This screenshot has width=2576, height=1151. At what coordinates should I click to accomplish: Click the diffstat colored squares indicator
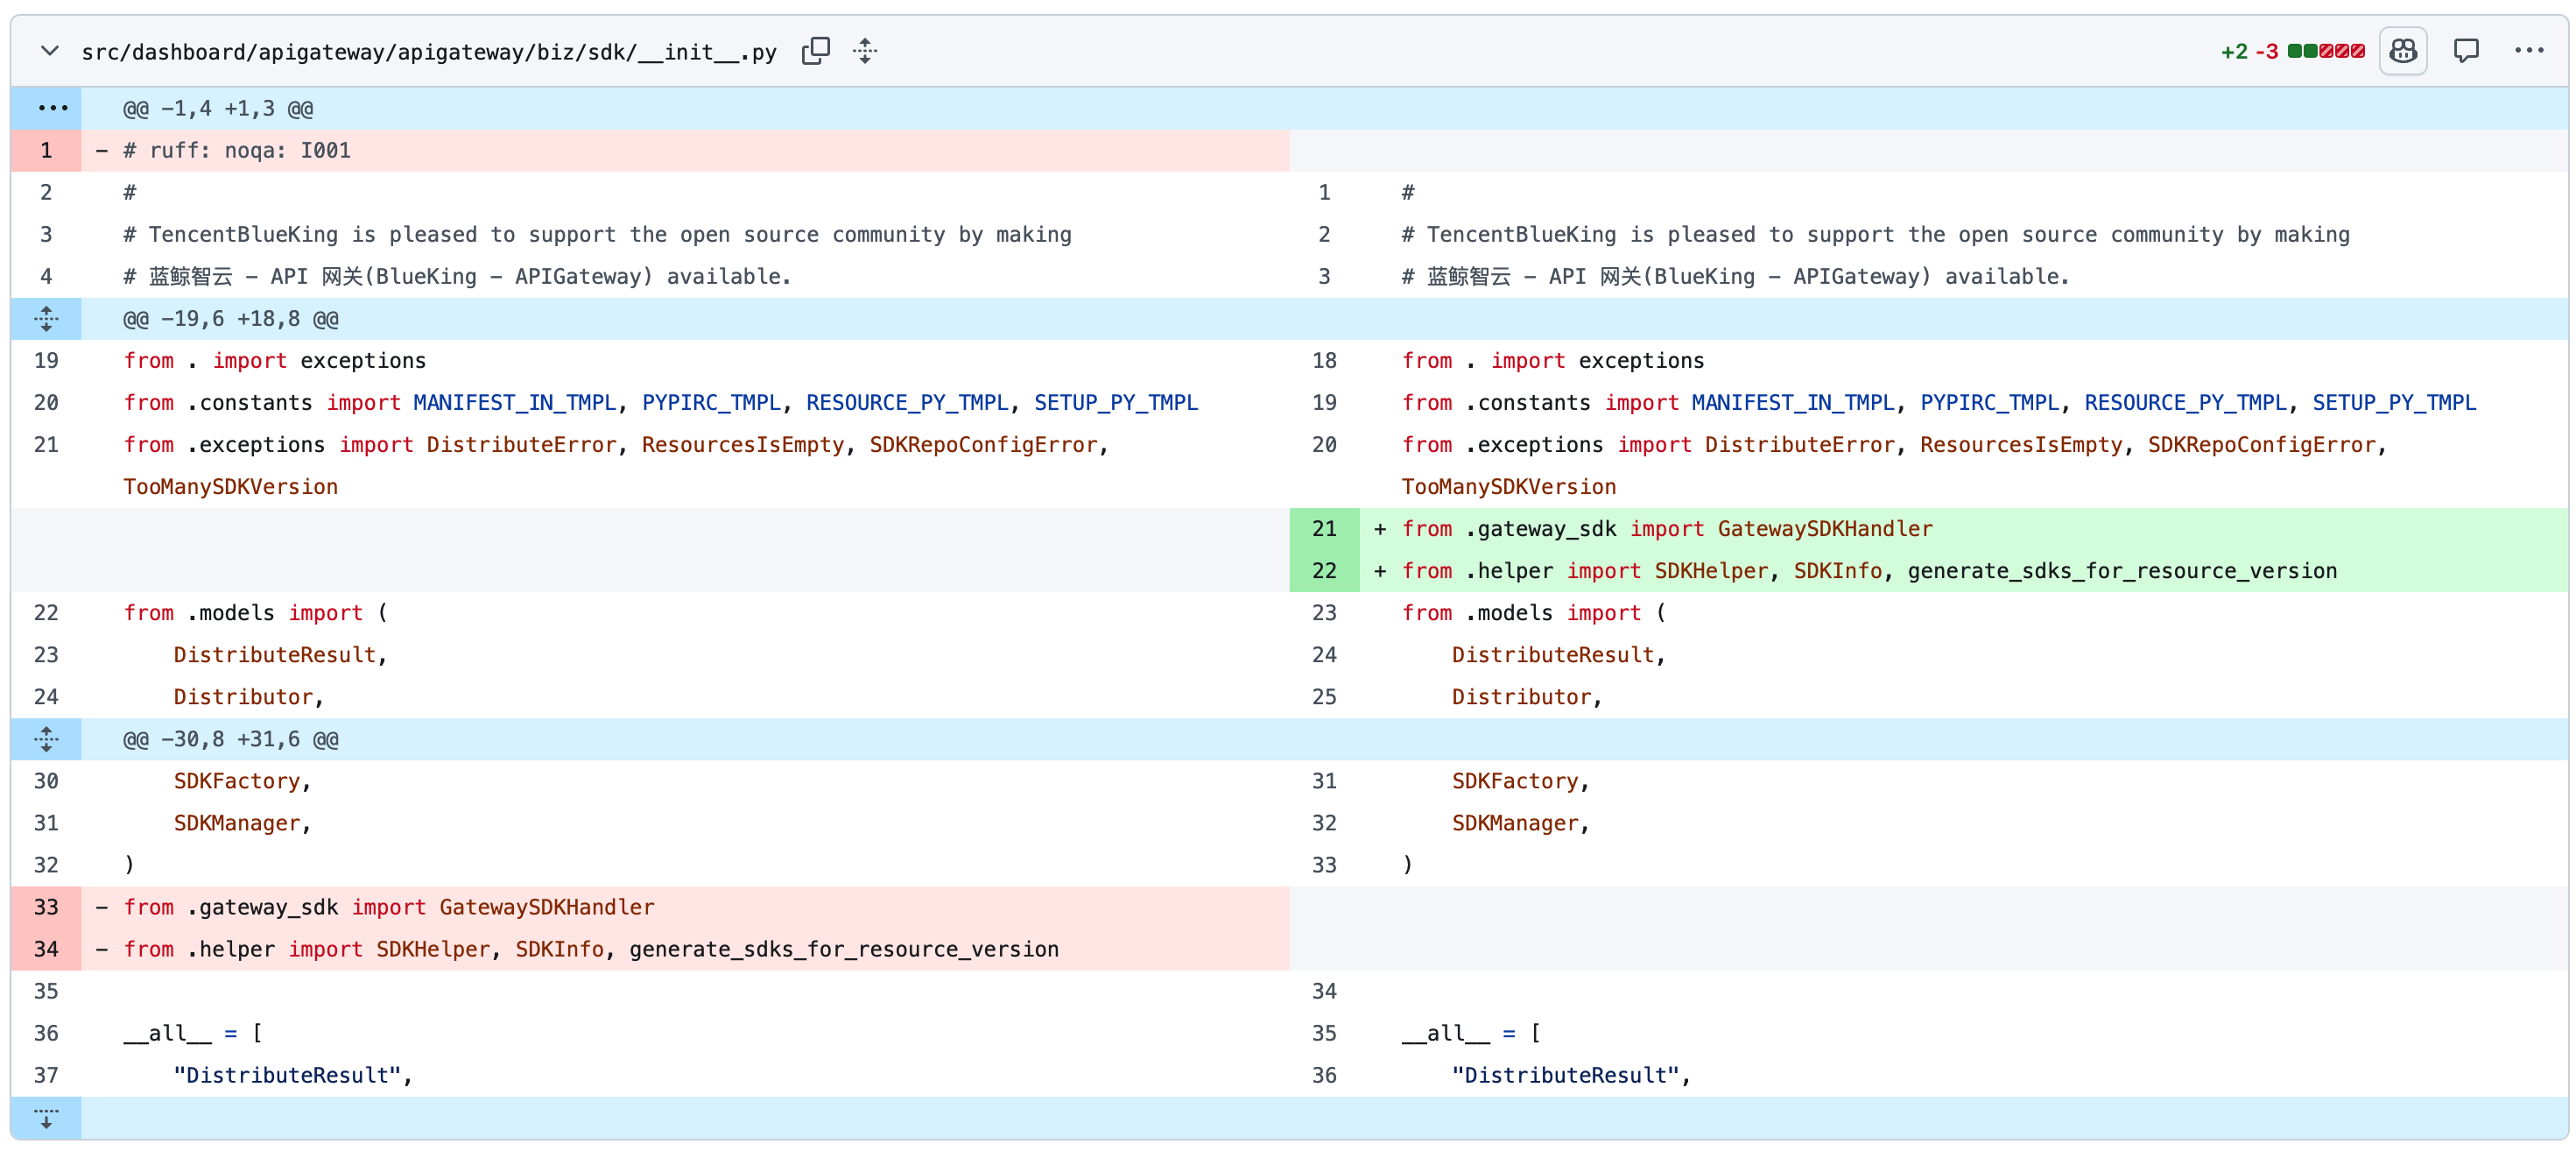click(2326, 51)
